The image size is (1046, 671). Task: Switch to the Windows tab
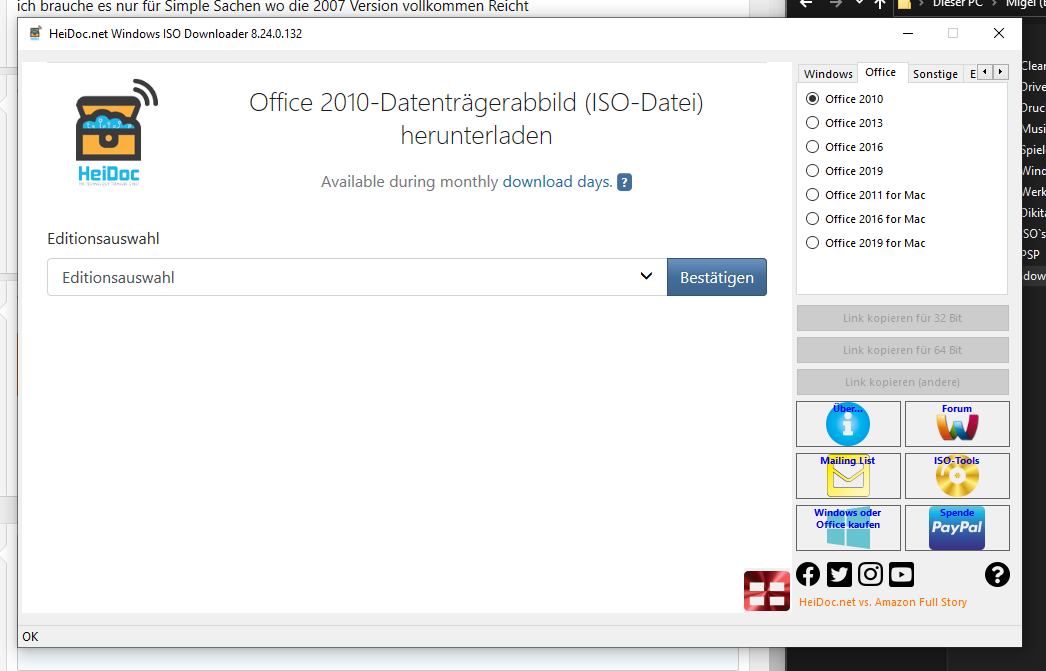(828, 74)
